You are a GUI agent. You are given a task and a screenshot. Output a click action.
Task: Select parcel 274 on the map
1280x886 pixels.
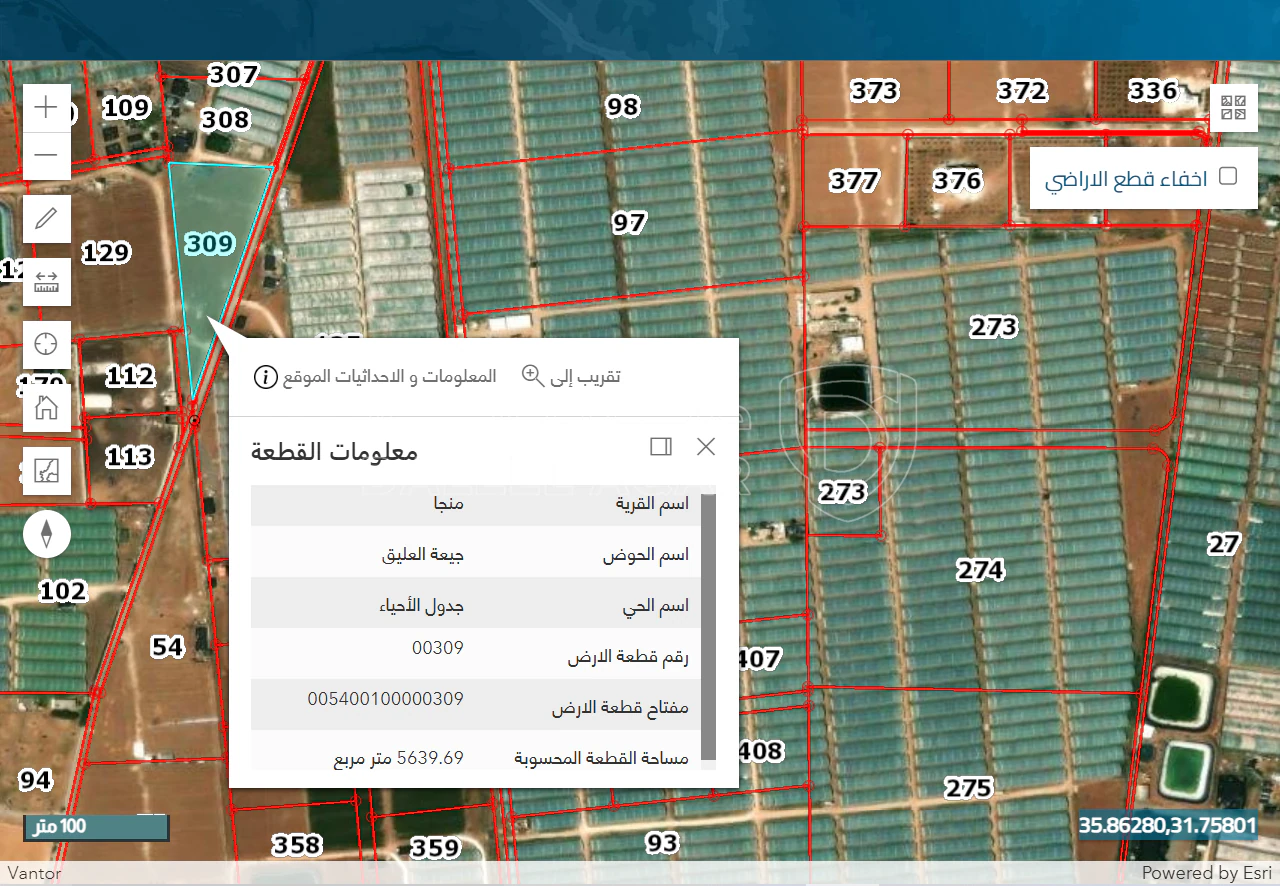[x=980, y=570]
